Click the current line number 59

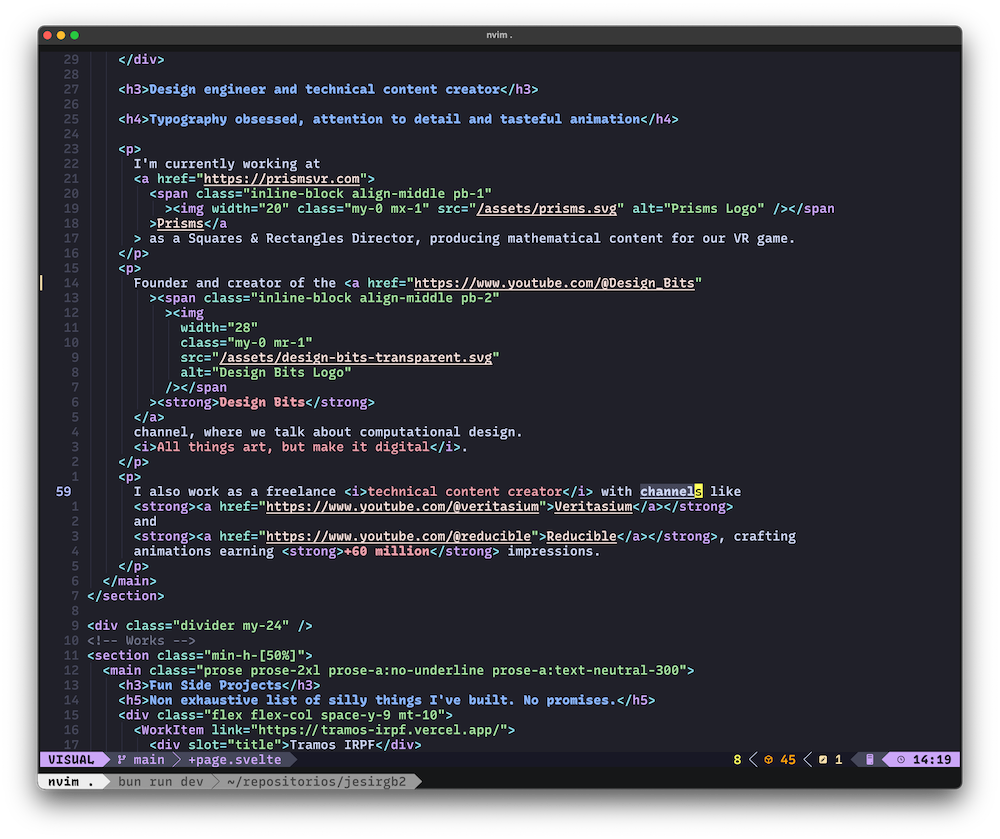point(64,492)
